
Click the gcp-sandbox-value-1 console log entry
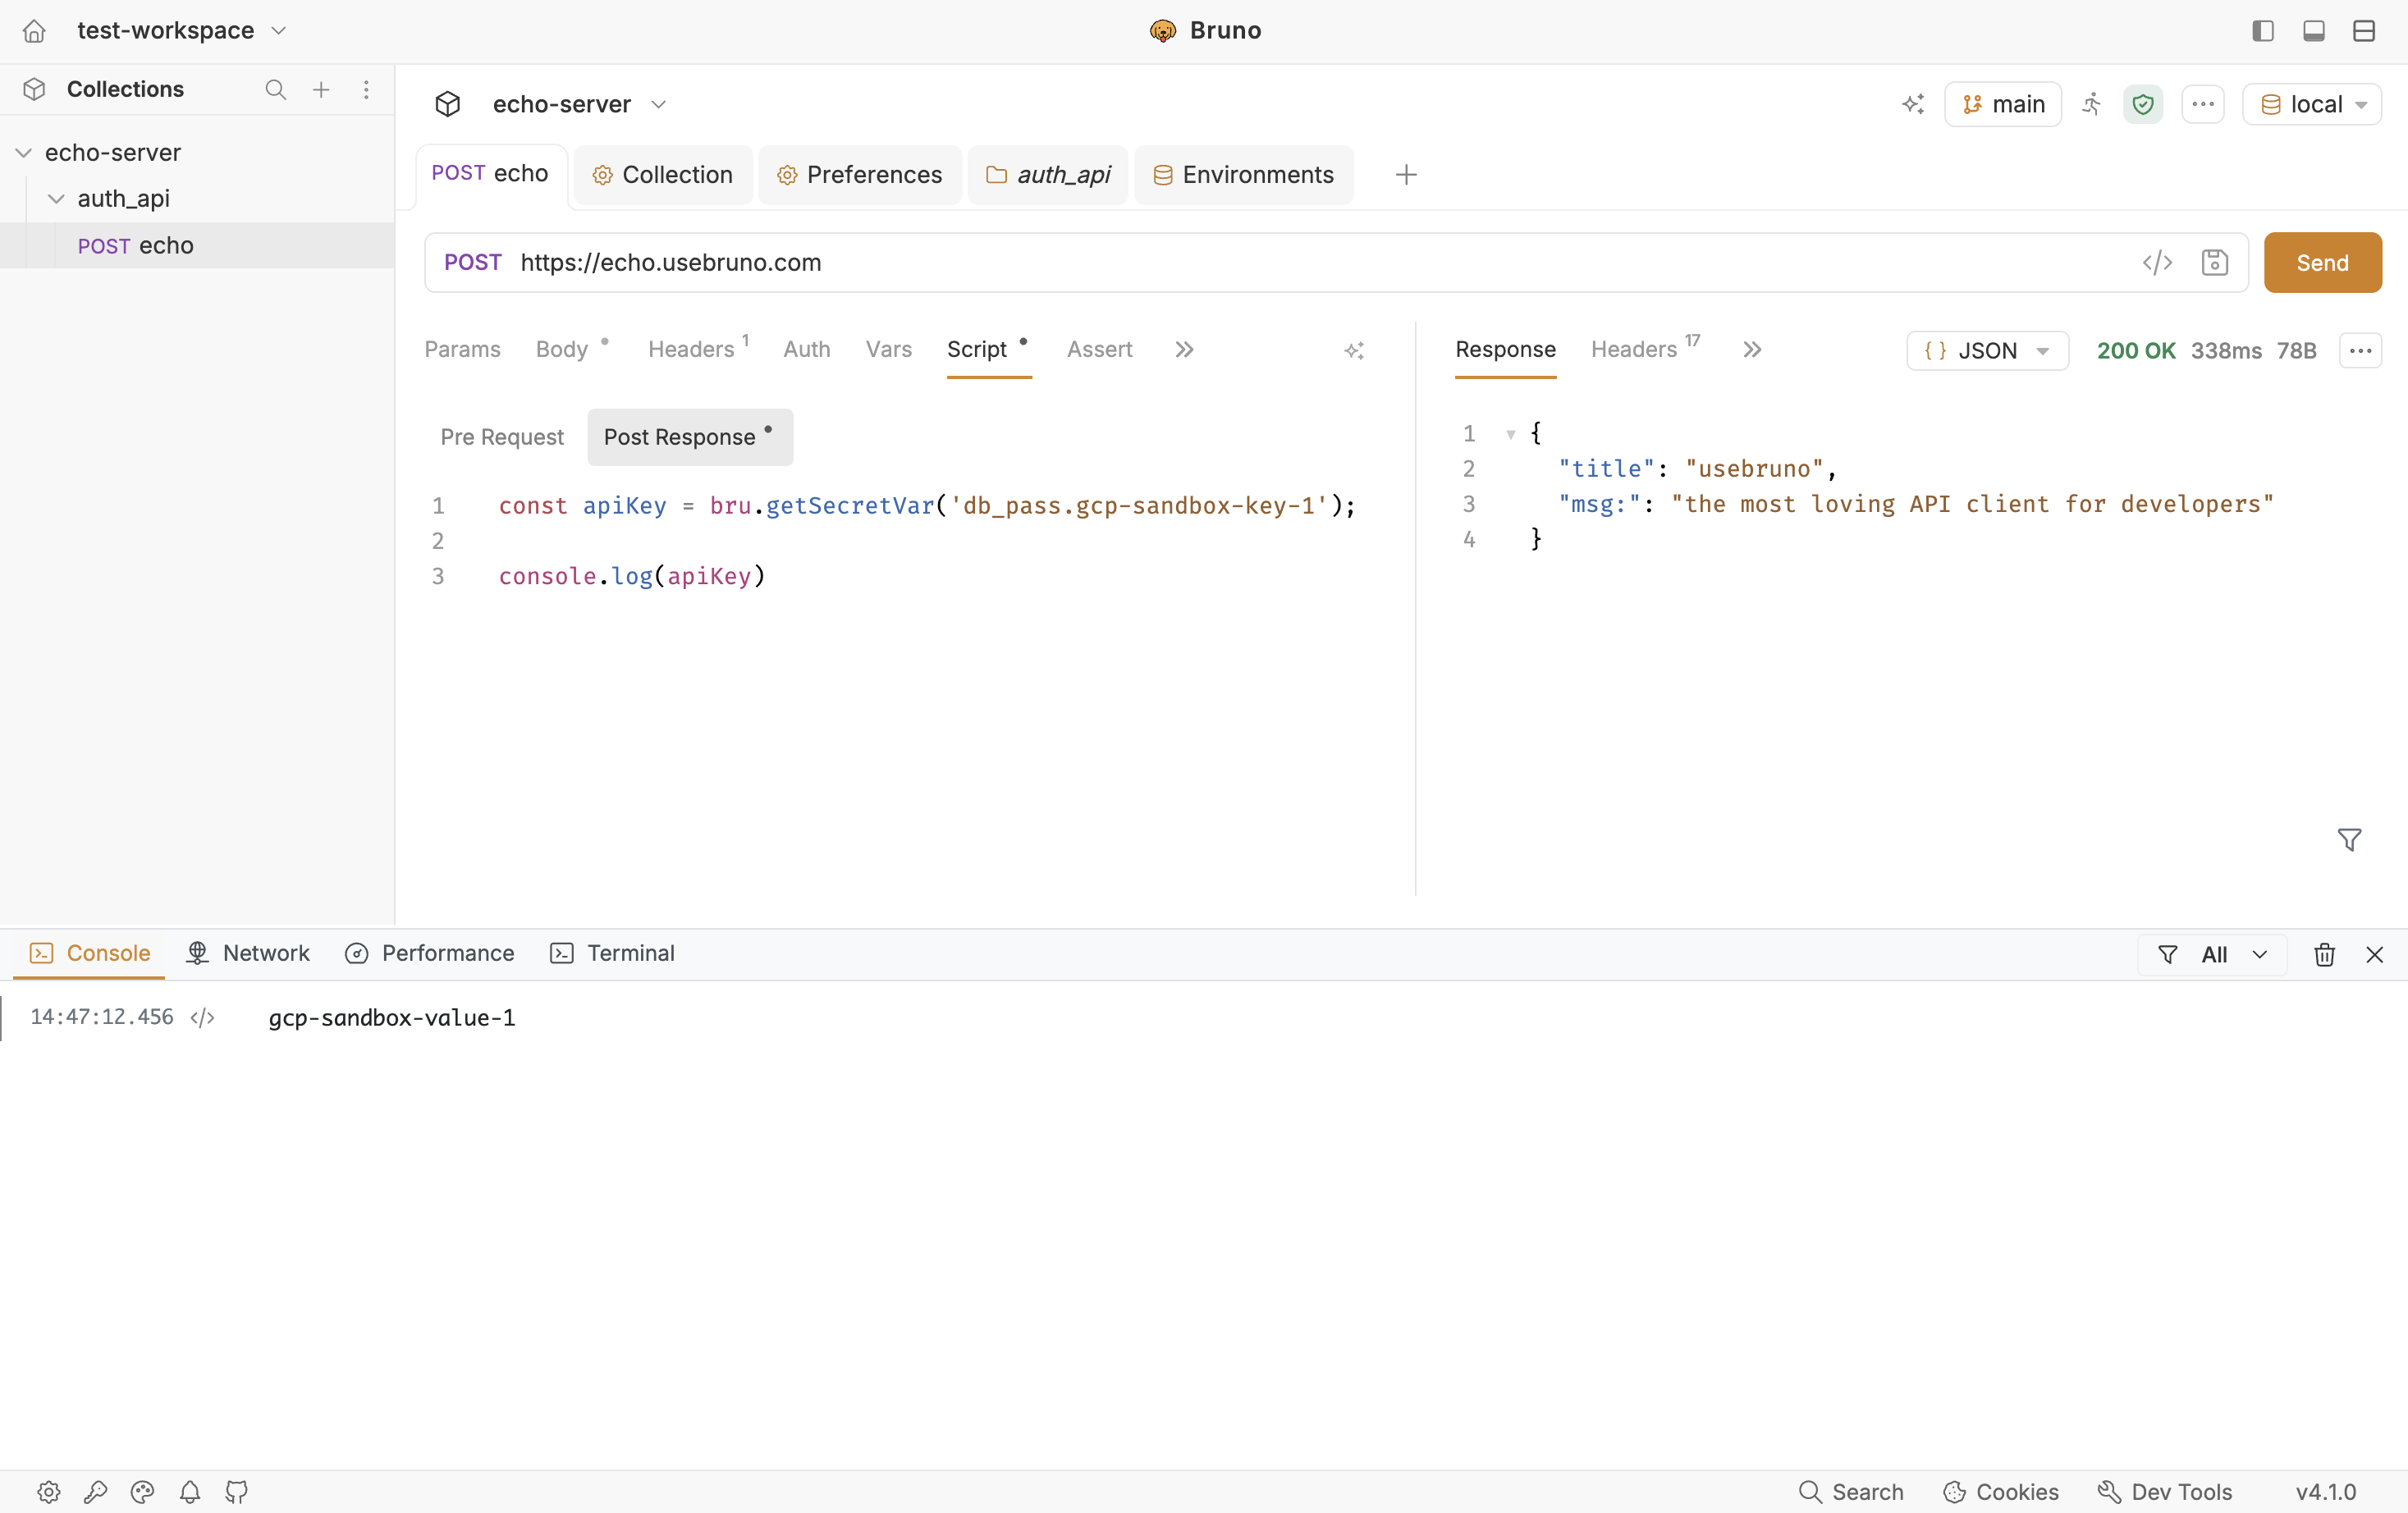[x=392, y=1018]
